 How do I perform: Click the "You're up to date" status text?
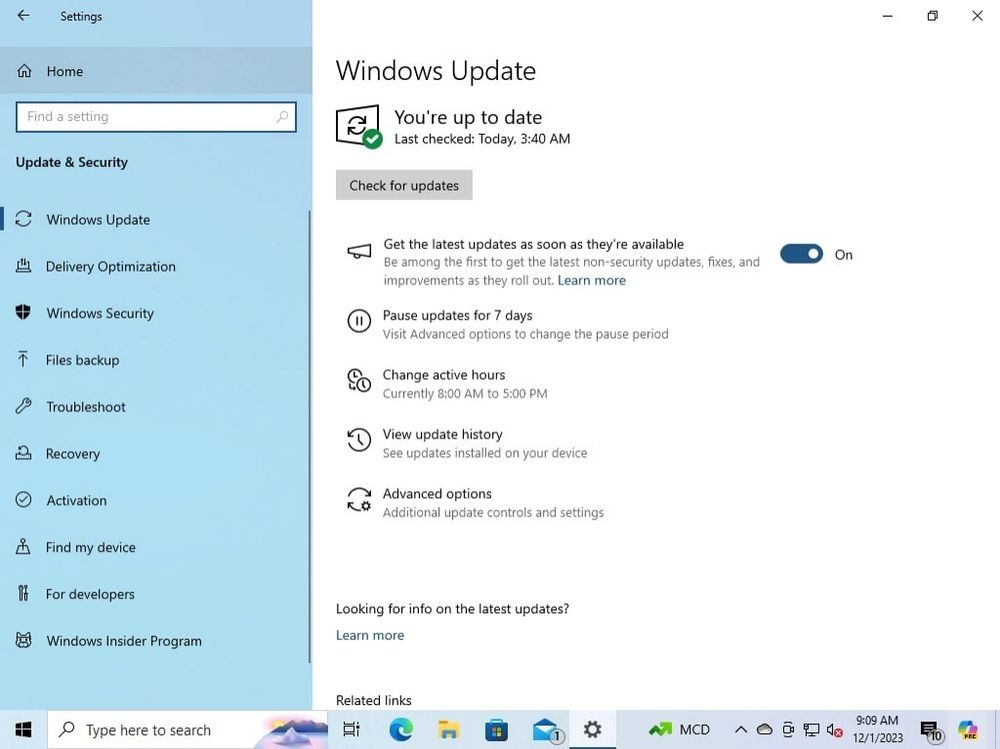(x=468, y=117)
